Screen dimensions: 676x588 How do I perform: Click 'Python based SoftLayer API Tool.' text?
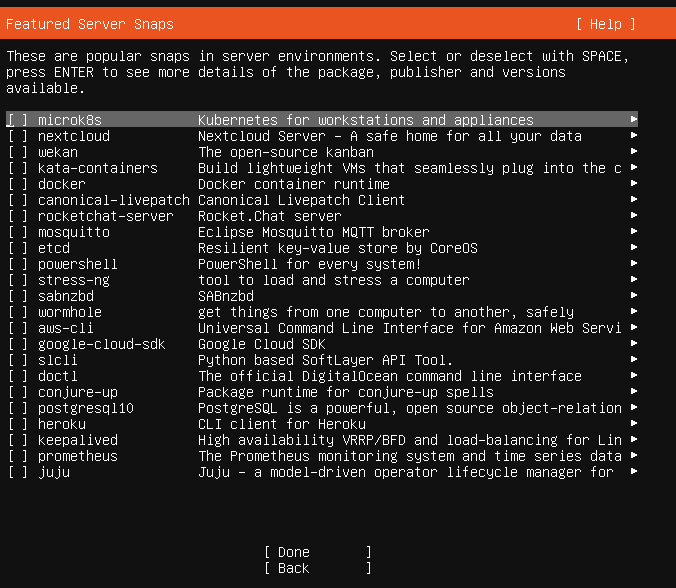click(x=325, y=360)
